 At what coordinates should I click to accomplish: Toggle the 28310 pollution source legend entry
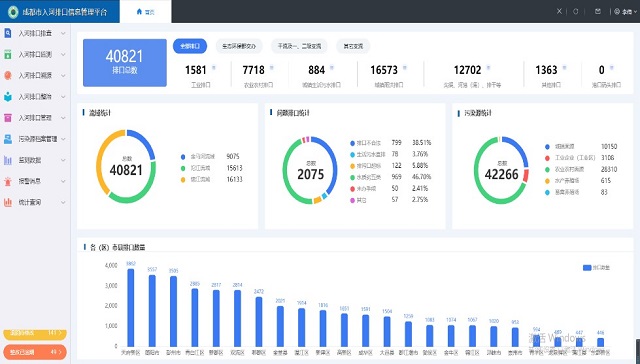(x=581, y=169)
